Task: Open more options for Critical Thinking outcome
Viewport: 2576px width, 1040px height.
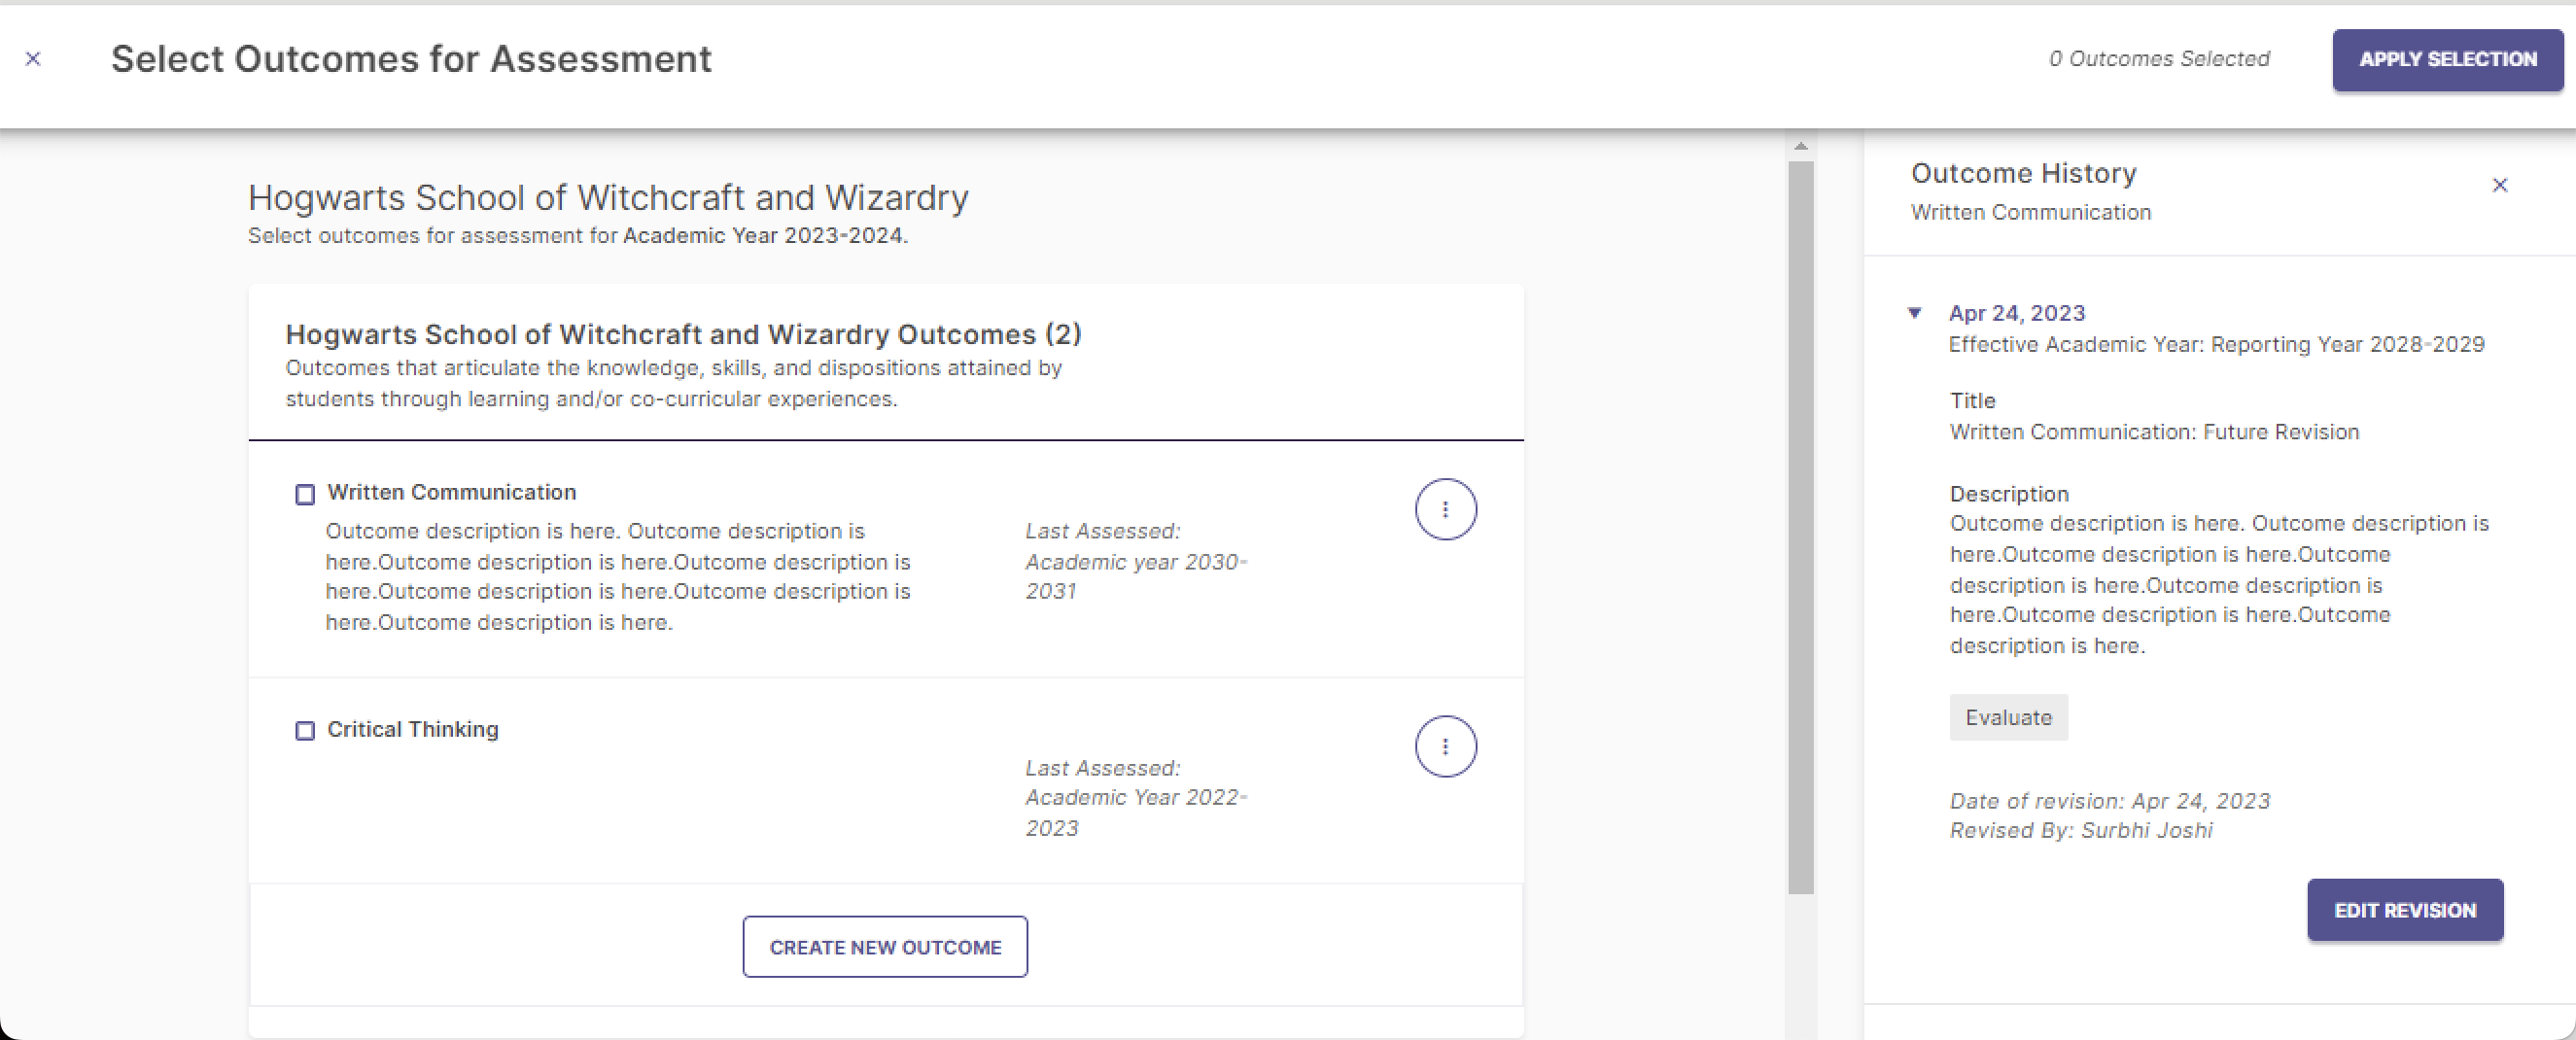Action: 1445,746
